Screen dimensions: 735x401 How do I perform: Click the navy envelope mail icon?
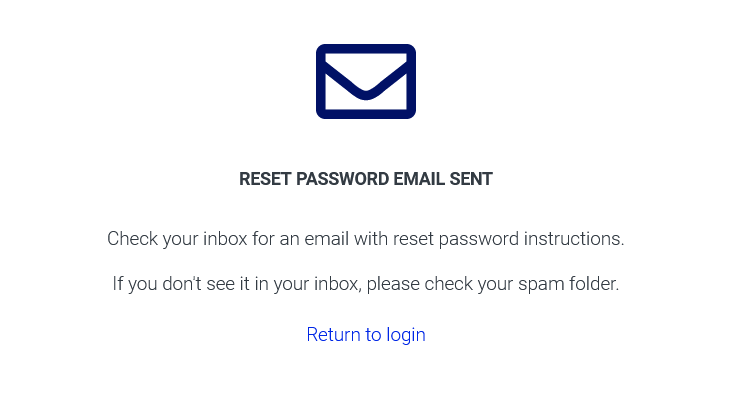(x=366, y=82)
